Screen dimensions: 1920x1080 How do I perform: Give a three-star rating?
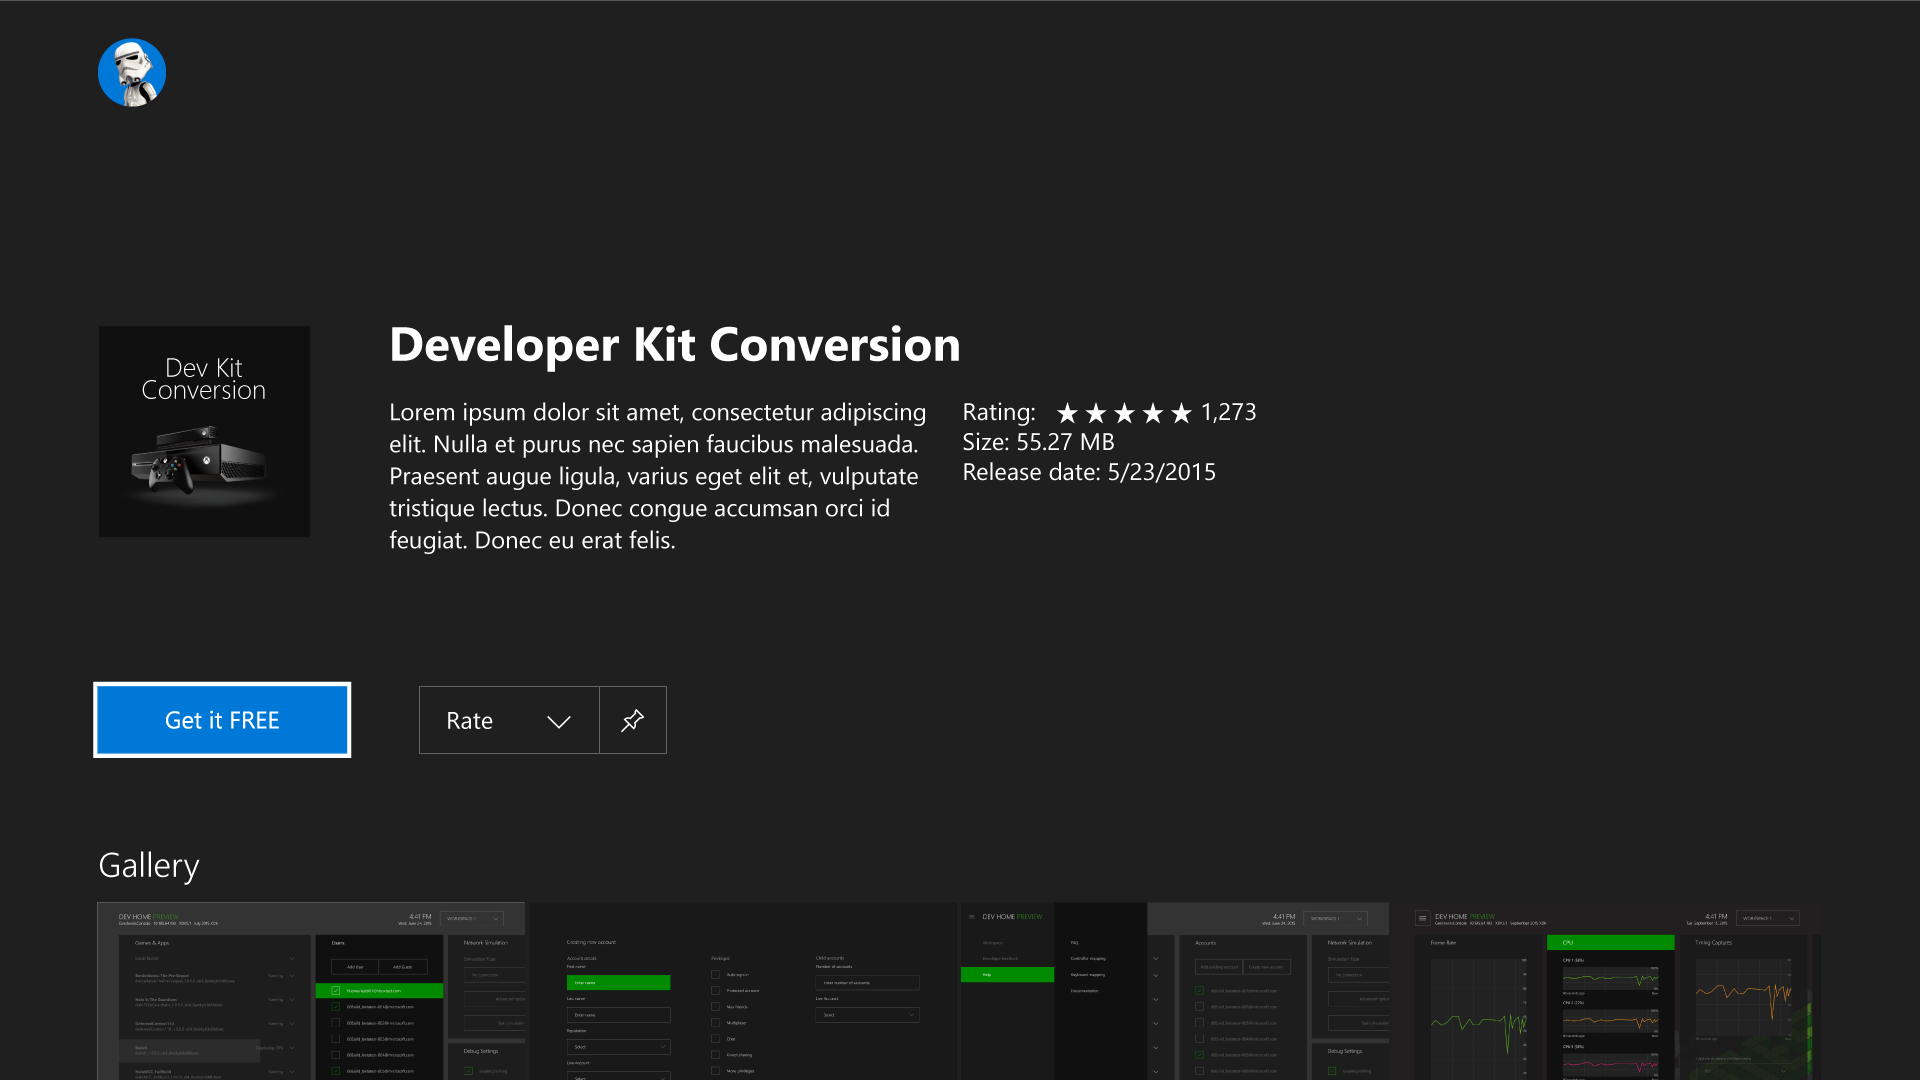[x=1126, y=412]
